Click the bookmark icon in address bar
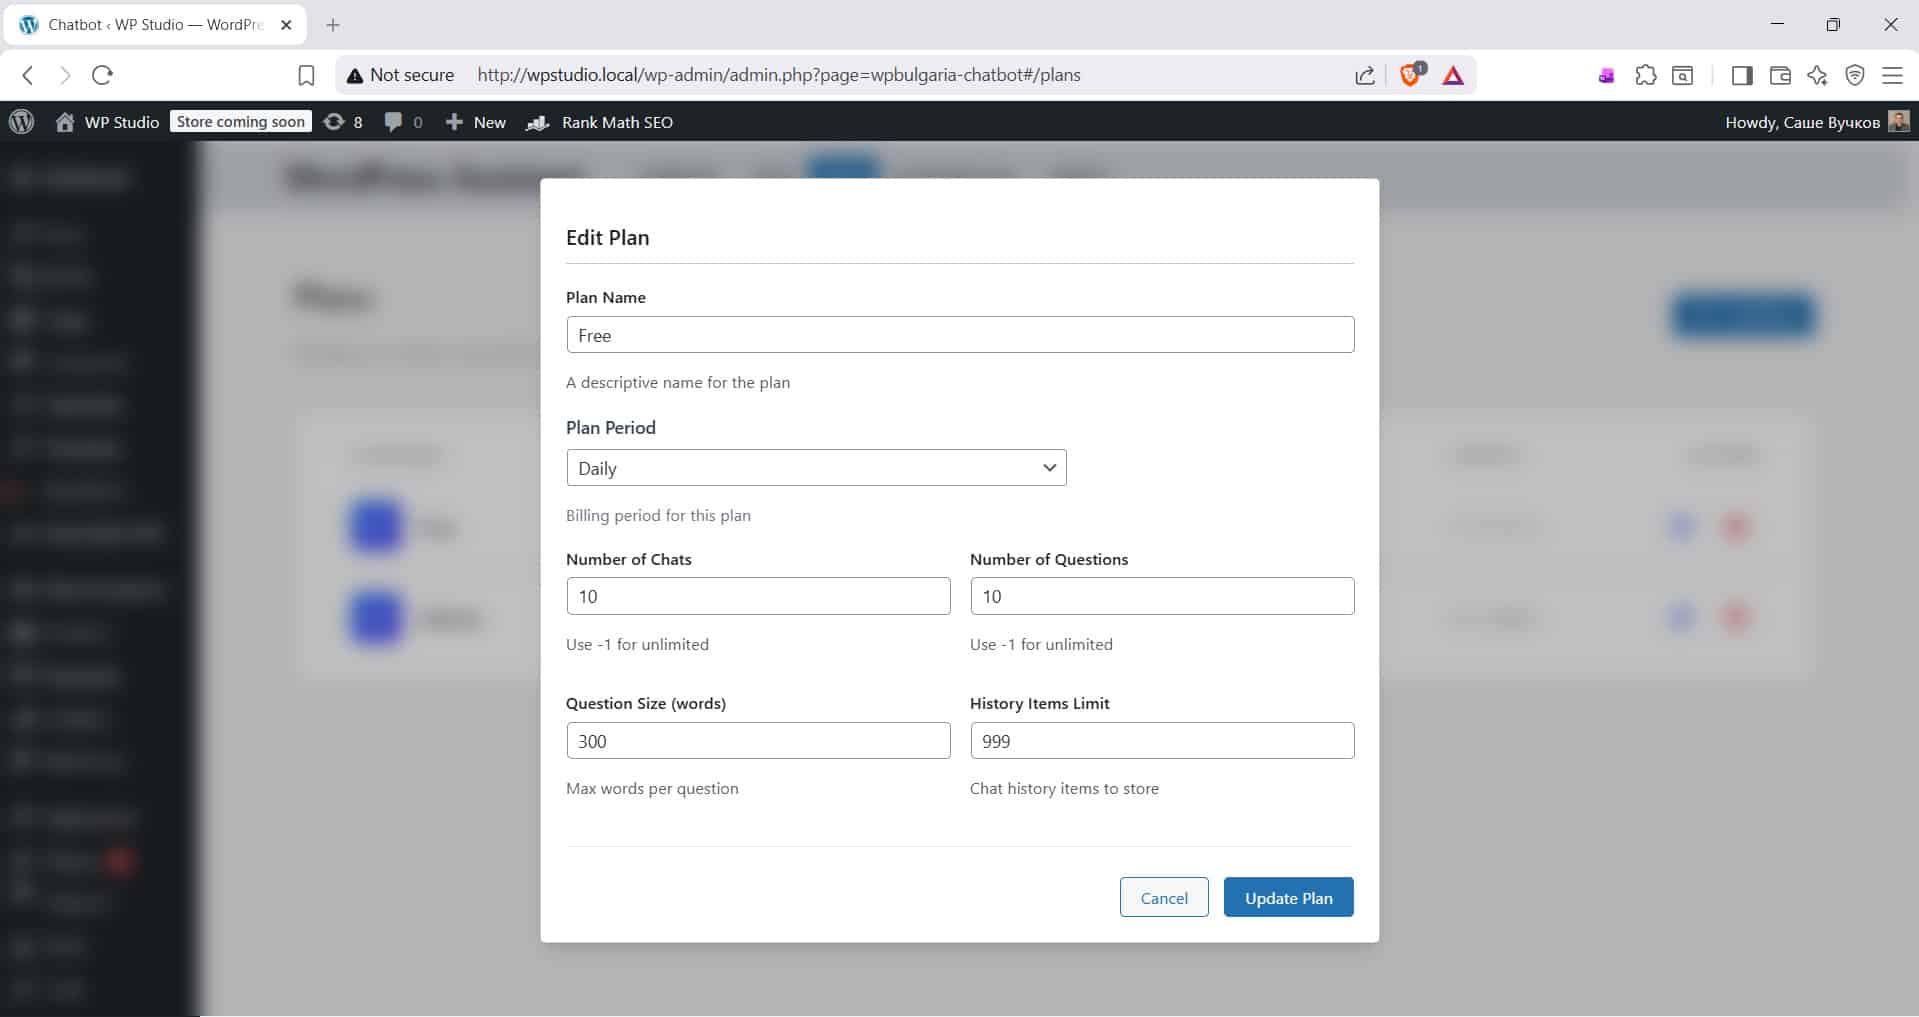 306,75
